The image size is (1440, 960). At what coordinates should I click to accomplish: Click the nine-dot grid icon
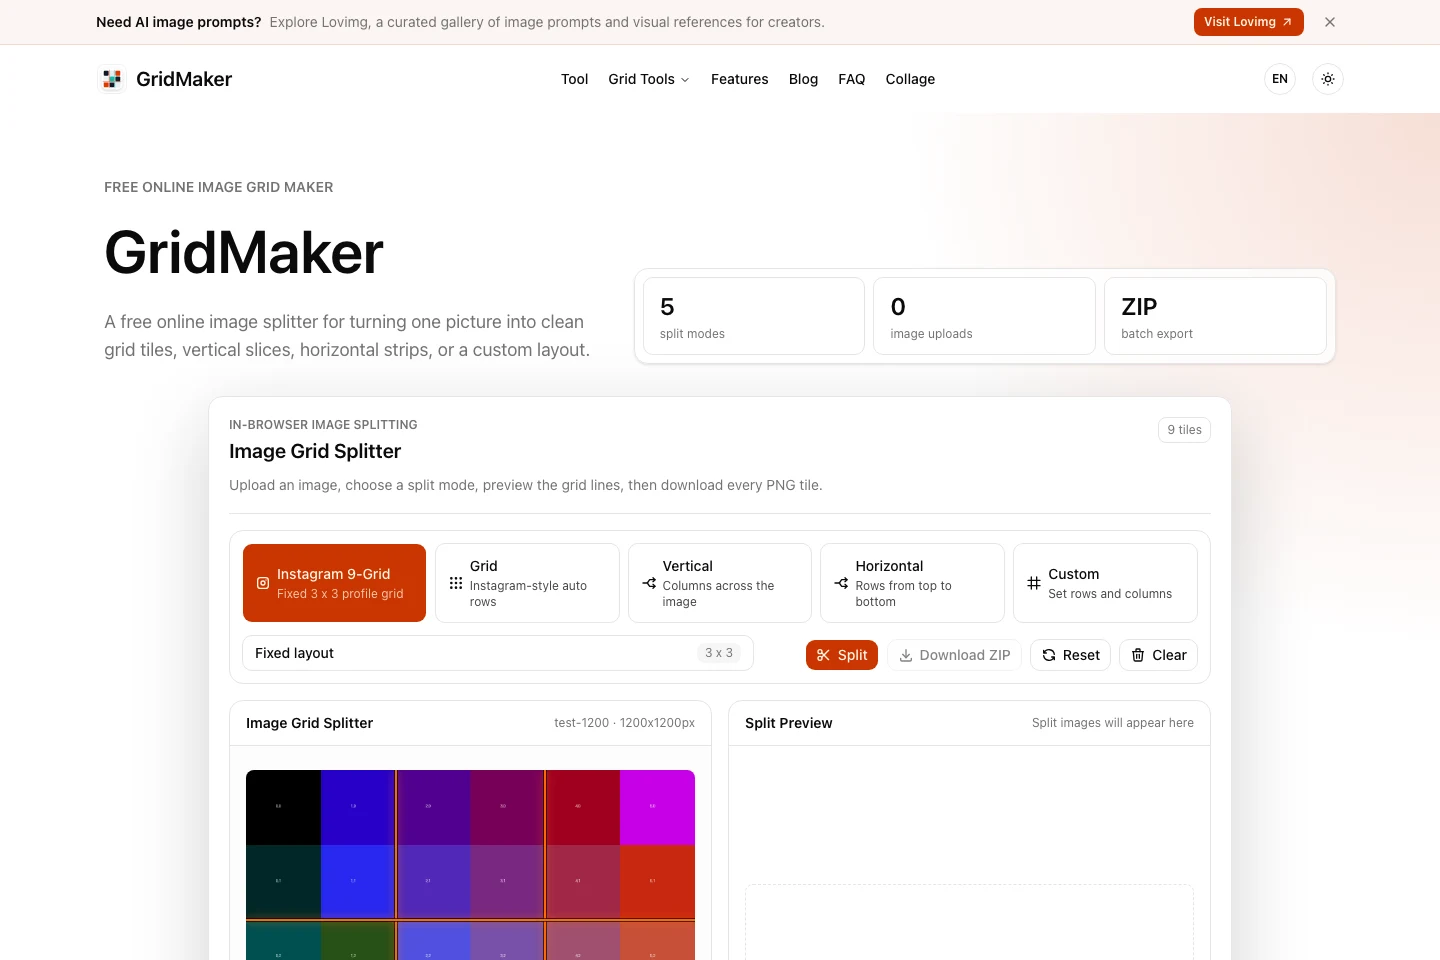(456, 583)
